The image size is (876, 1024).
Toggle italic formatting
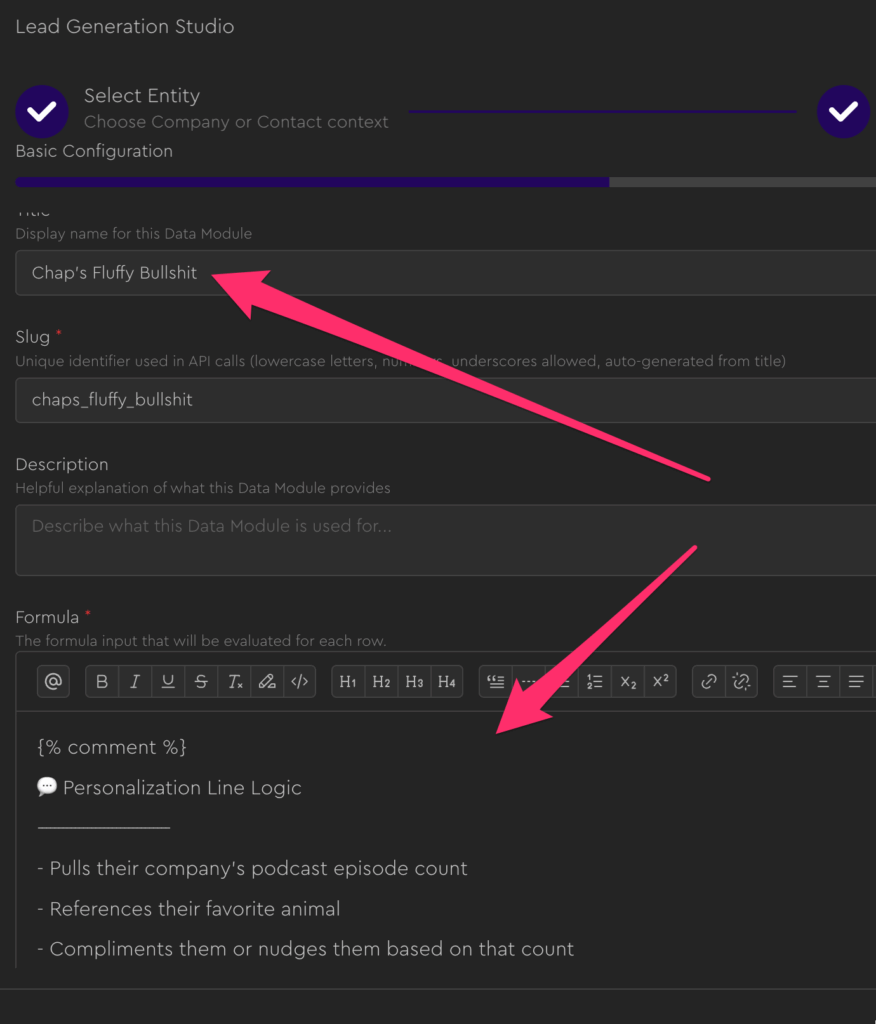tap(135, 682)
